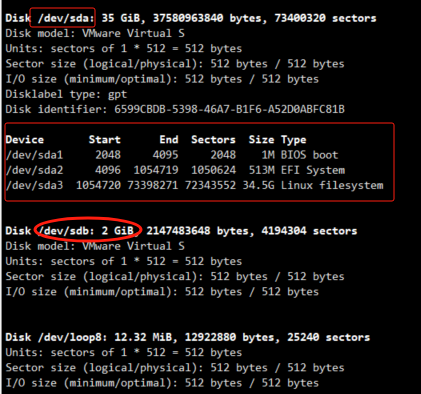This screenshot has width=421, height=394.
Task: Click sectors value 72343552
Action: click(x=210, y=185)
